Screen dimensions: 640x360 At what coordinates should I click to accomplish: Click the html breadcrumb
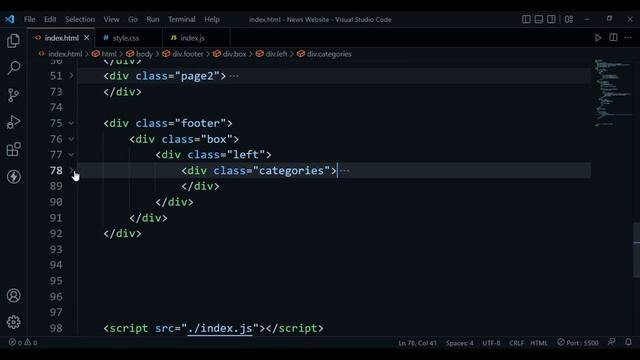coord(109,54)
